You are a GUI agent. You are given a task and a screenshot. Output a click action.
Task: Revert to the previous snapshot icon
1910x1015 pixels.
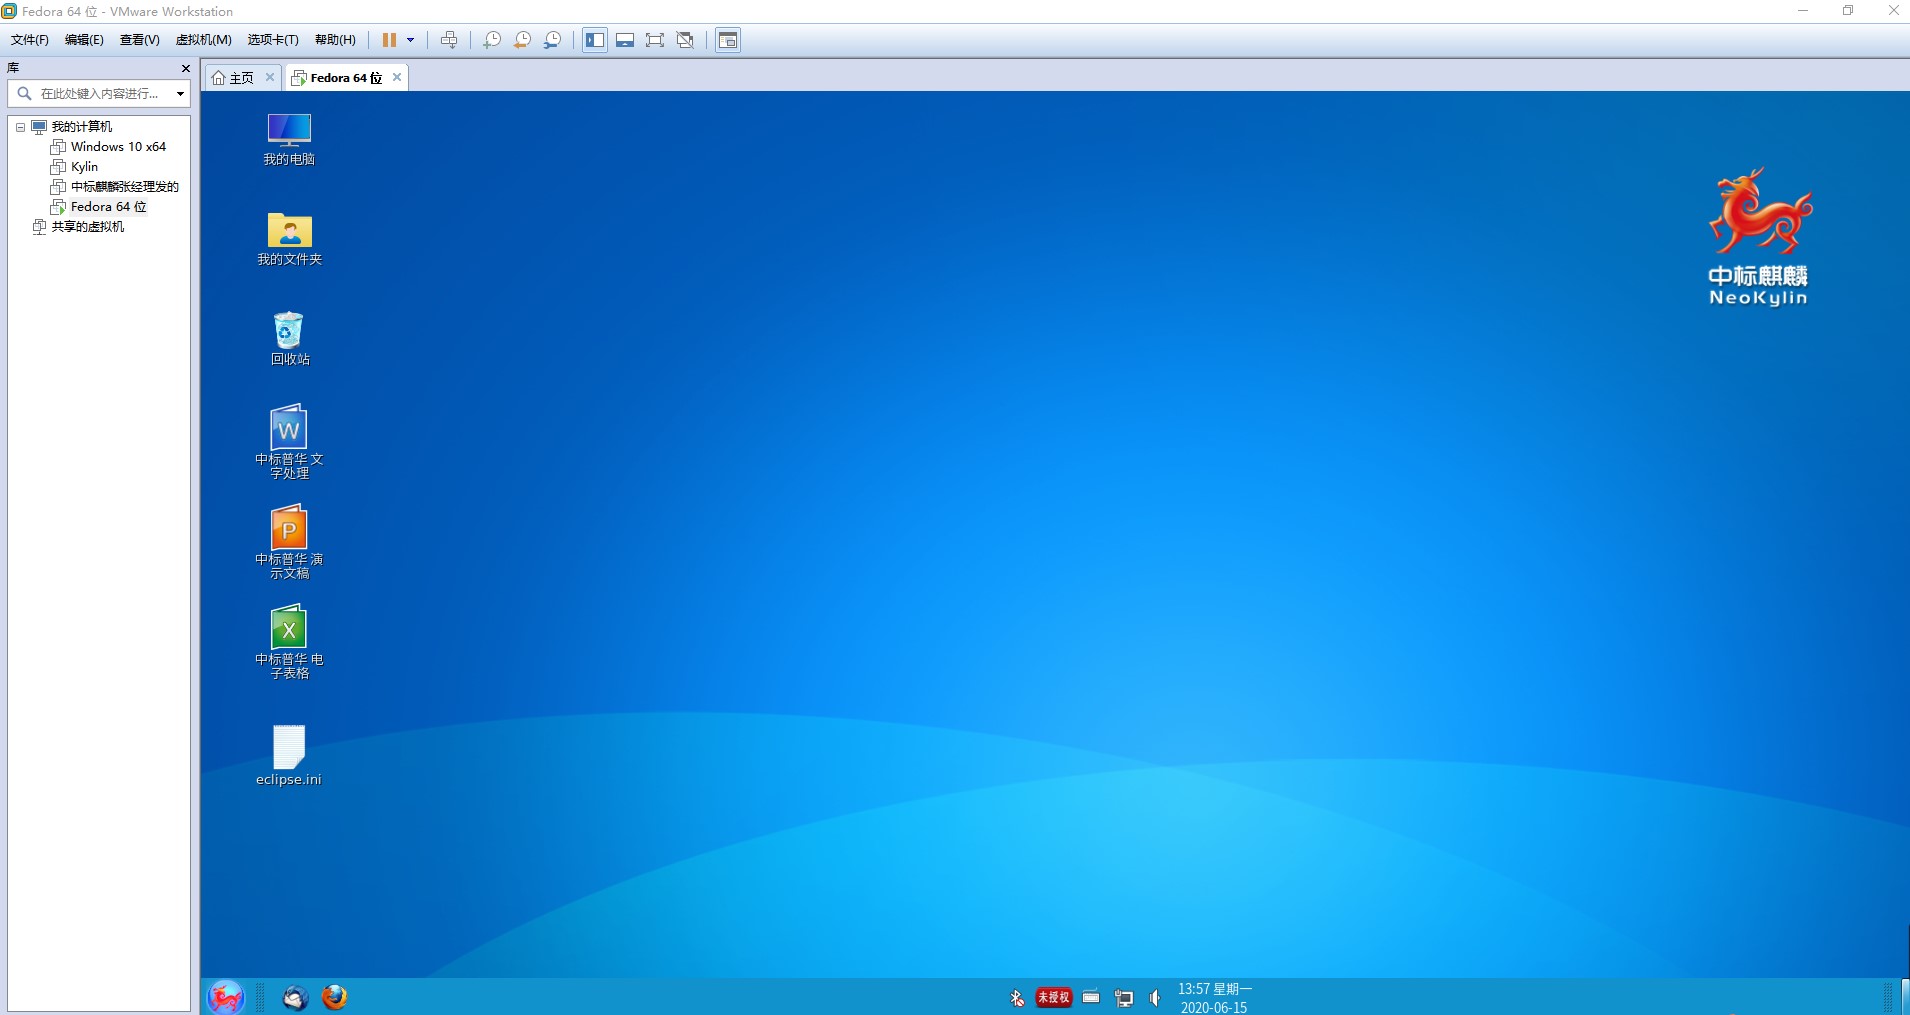pos(522,40)
